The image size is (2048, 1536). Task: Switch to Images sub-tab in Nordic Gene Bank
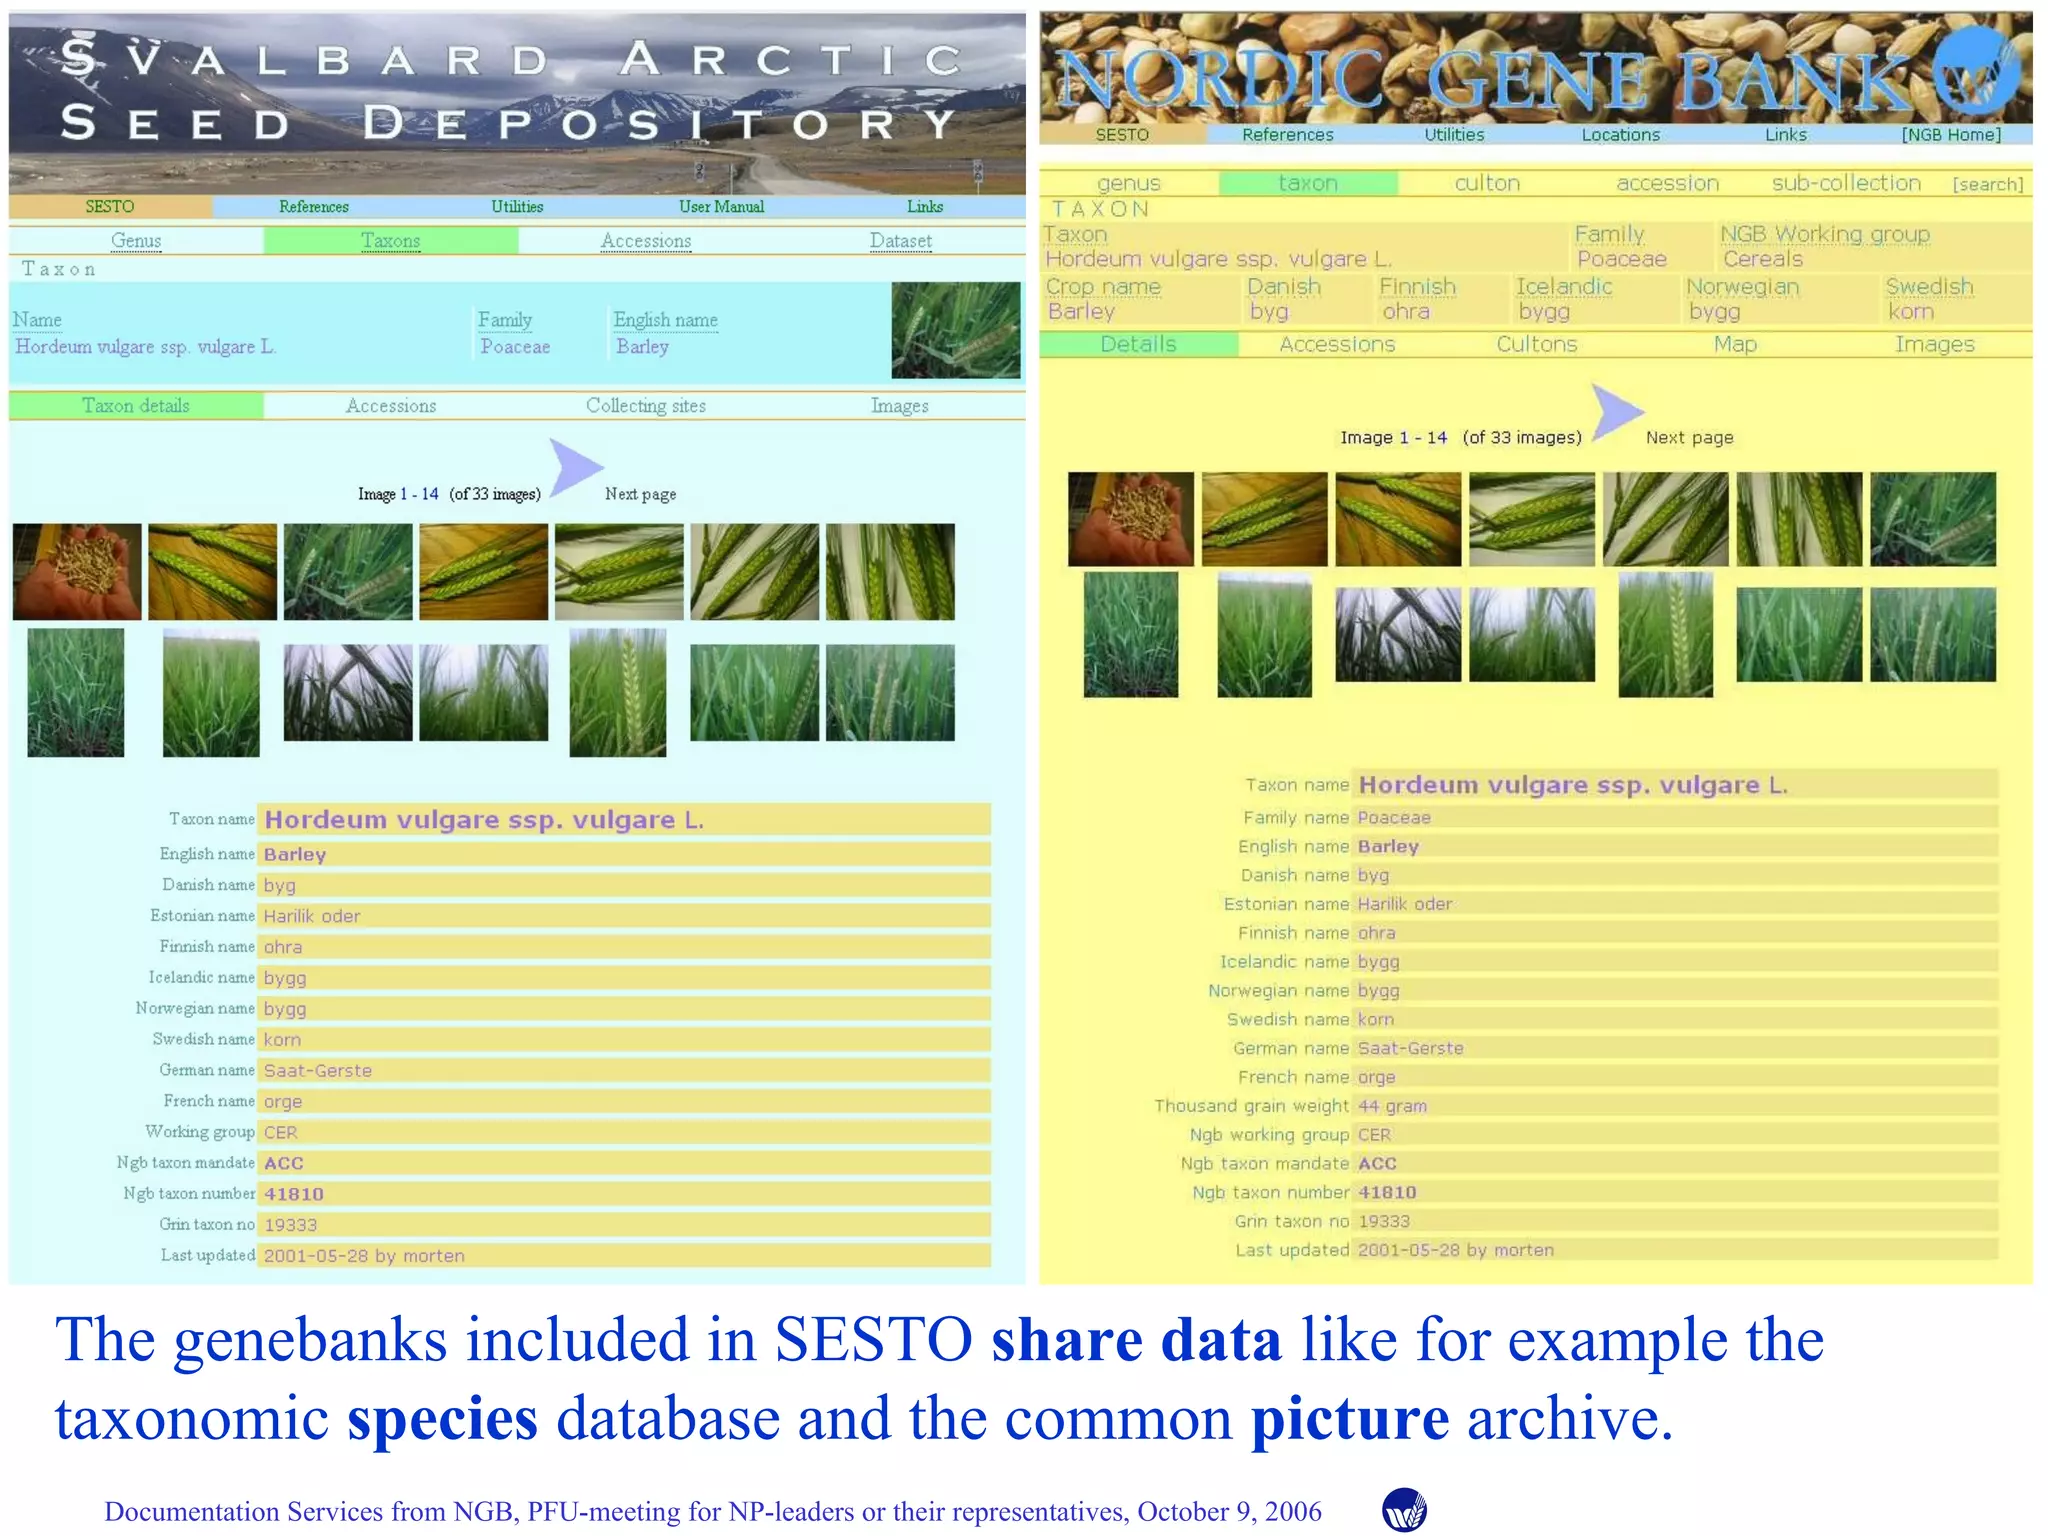pyautogui.click(x=1935, y=344)
